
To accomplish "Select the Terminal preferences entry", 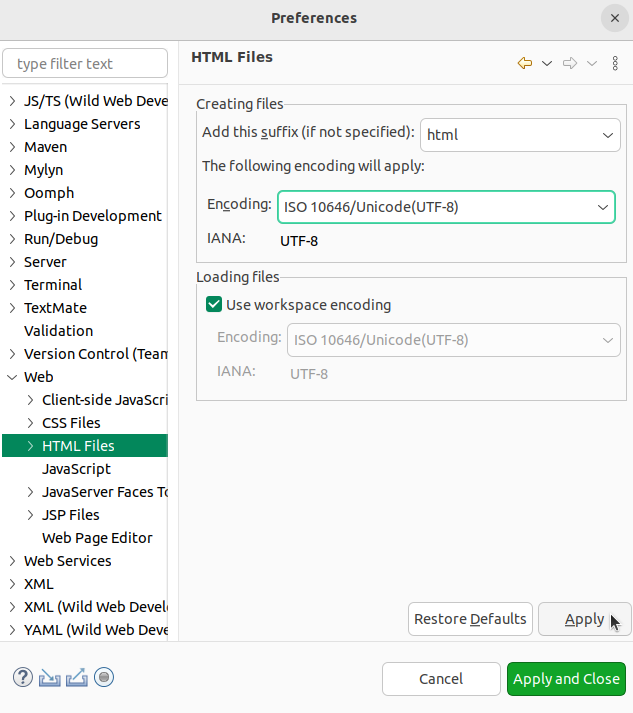I will pyautogui.click(x=53, y=285).
